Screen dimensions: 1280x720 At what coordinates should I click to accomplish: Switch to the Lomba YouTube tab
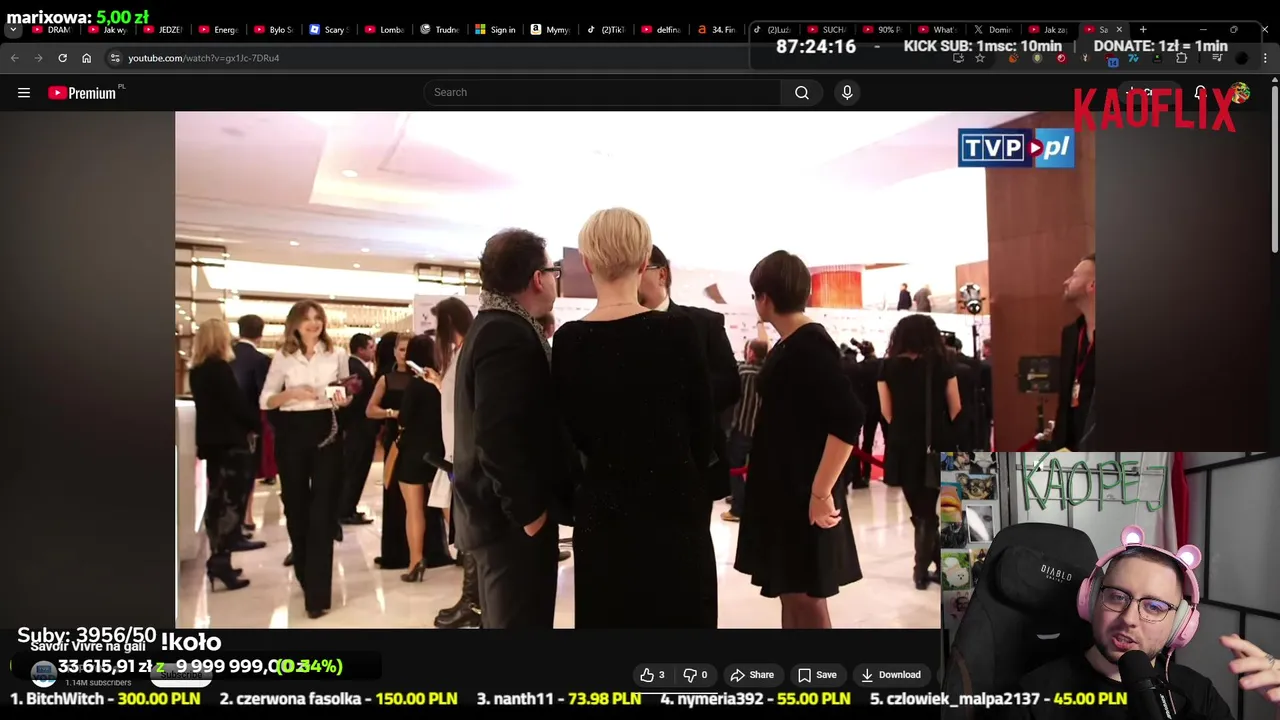pyautogui.click(x=384, y=30)
